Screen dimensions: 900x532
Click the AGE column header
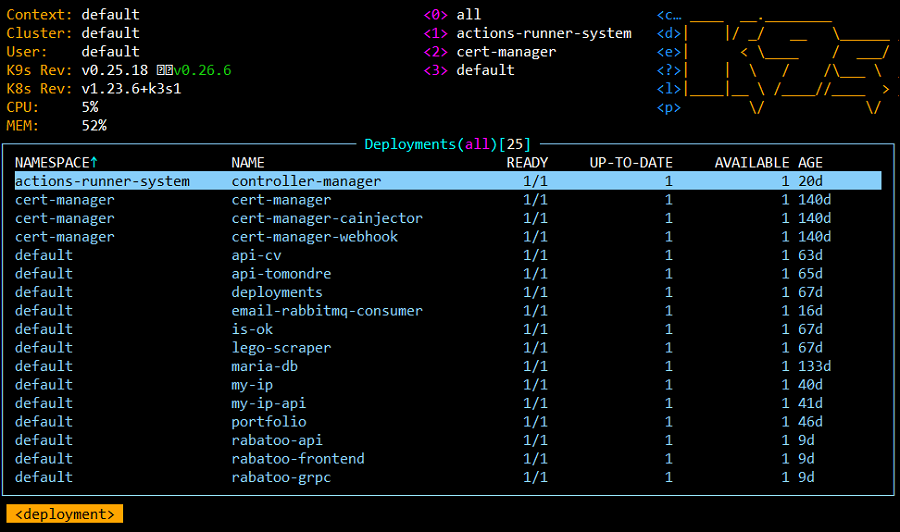[810, 162]
